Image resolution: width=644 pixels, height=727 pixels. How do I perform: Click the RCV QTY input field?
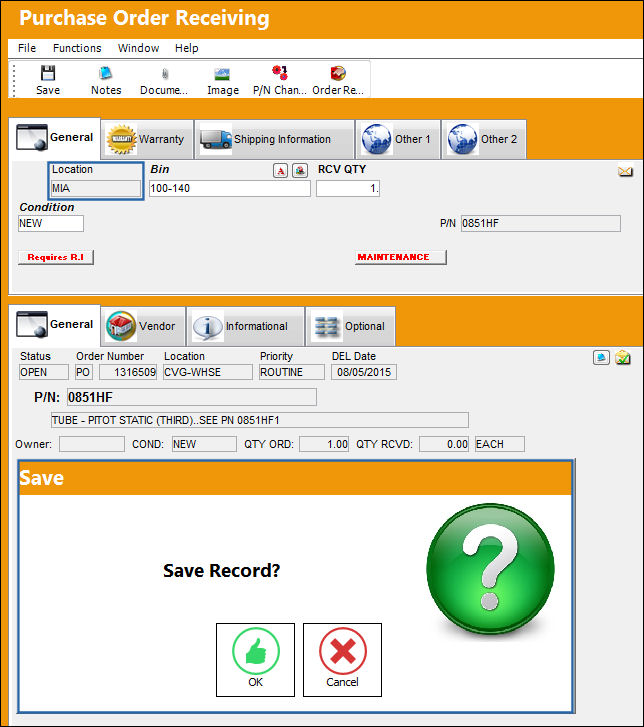(348, 188)
